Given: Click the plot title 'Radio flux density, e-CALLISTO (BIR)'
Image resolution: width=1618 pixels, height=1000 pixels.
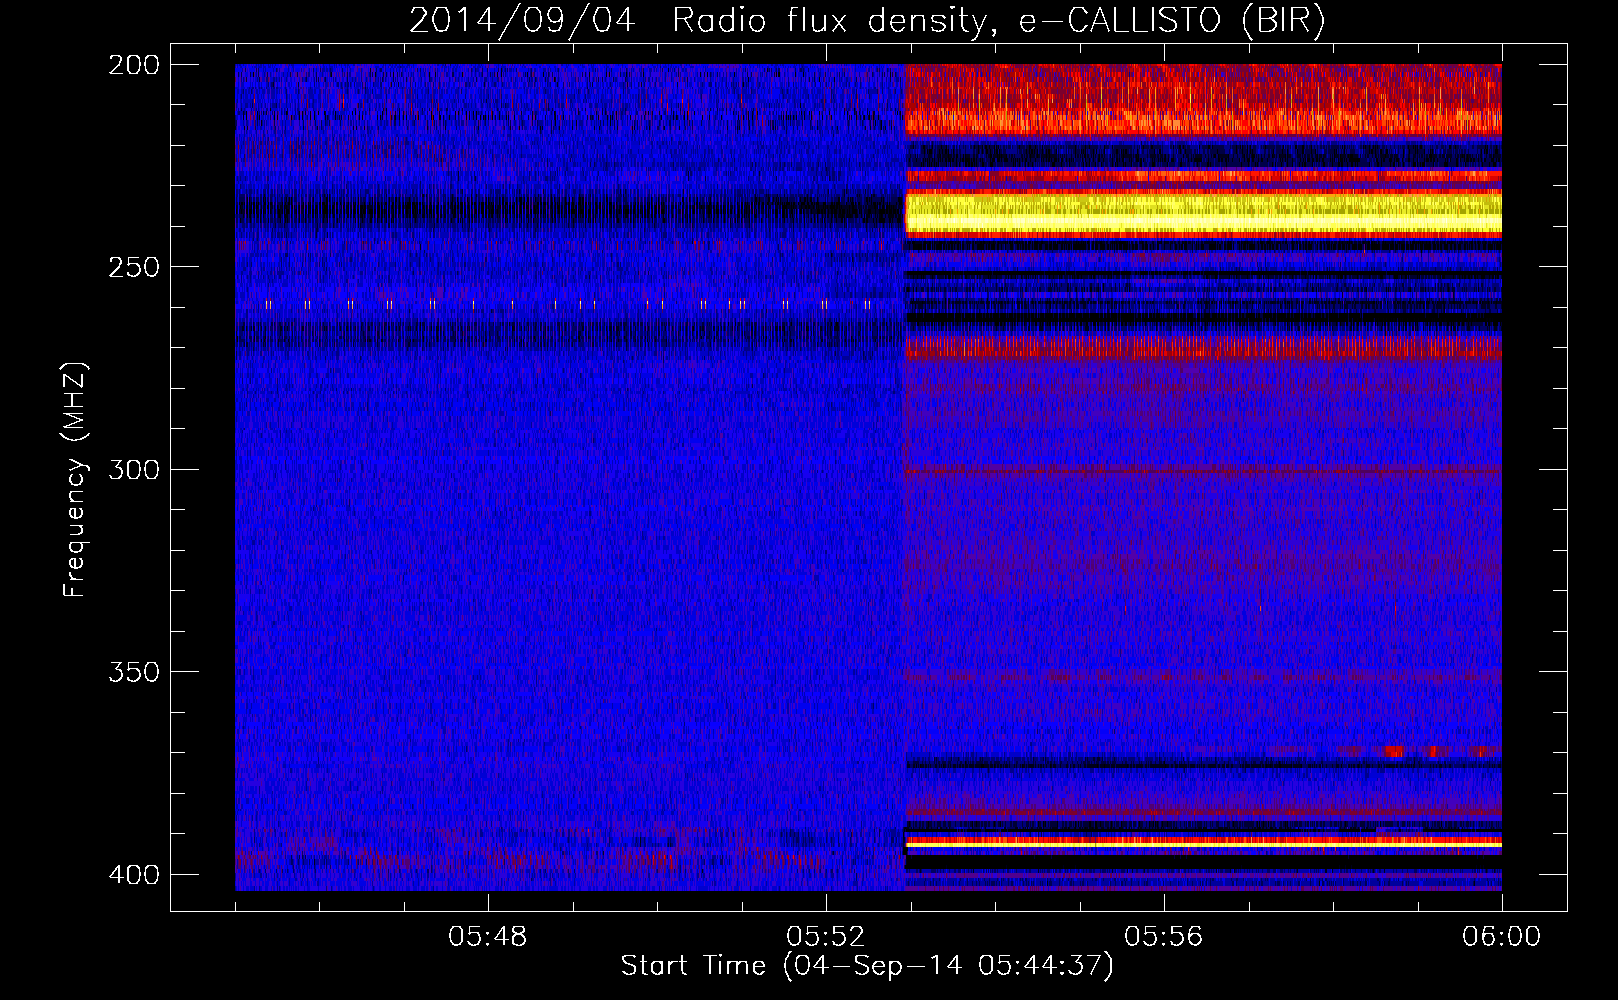Looking at the screenshot, I should click(x=998, y=21).
